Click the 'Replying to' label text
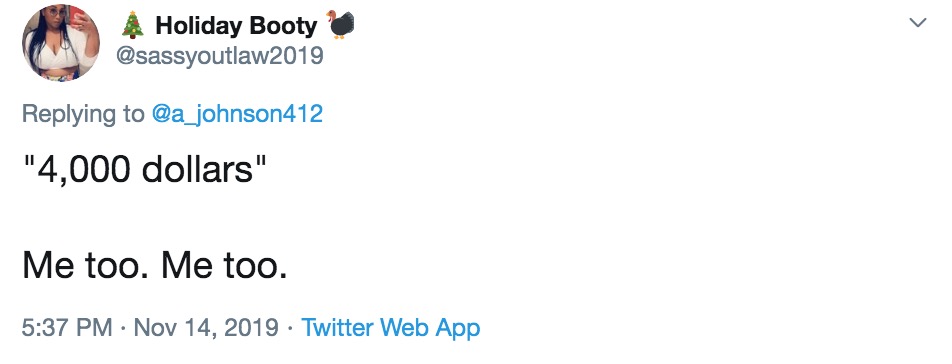Viewport: 952px width, 364px height. [83, 113]
